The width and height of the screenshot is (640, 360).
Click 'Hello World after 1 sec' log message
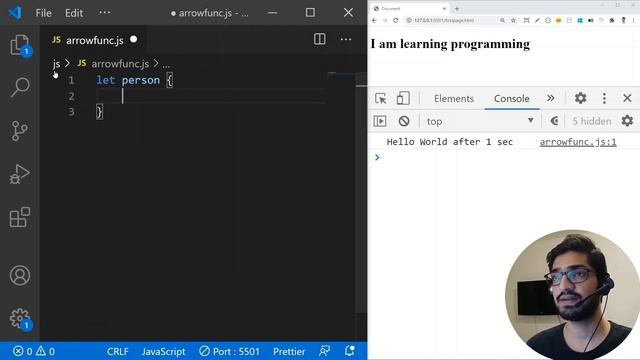[x=449, y=142]
